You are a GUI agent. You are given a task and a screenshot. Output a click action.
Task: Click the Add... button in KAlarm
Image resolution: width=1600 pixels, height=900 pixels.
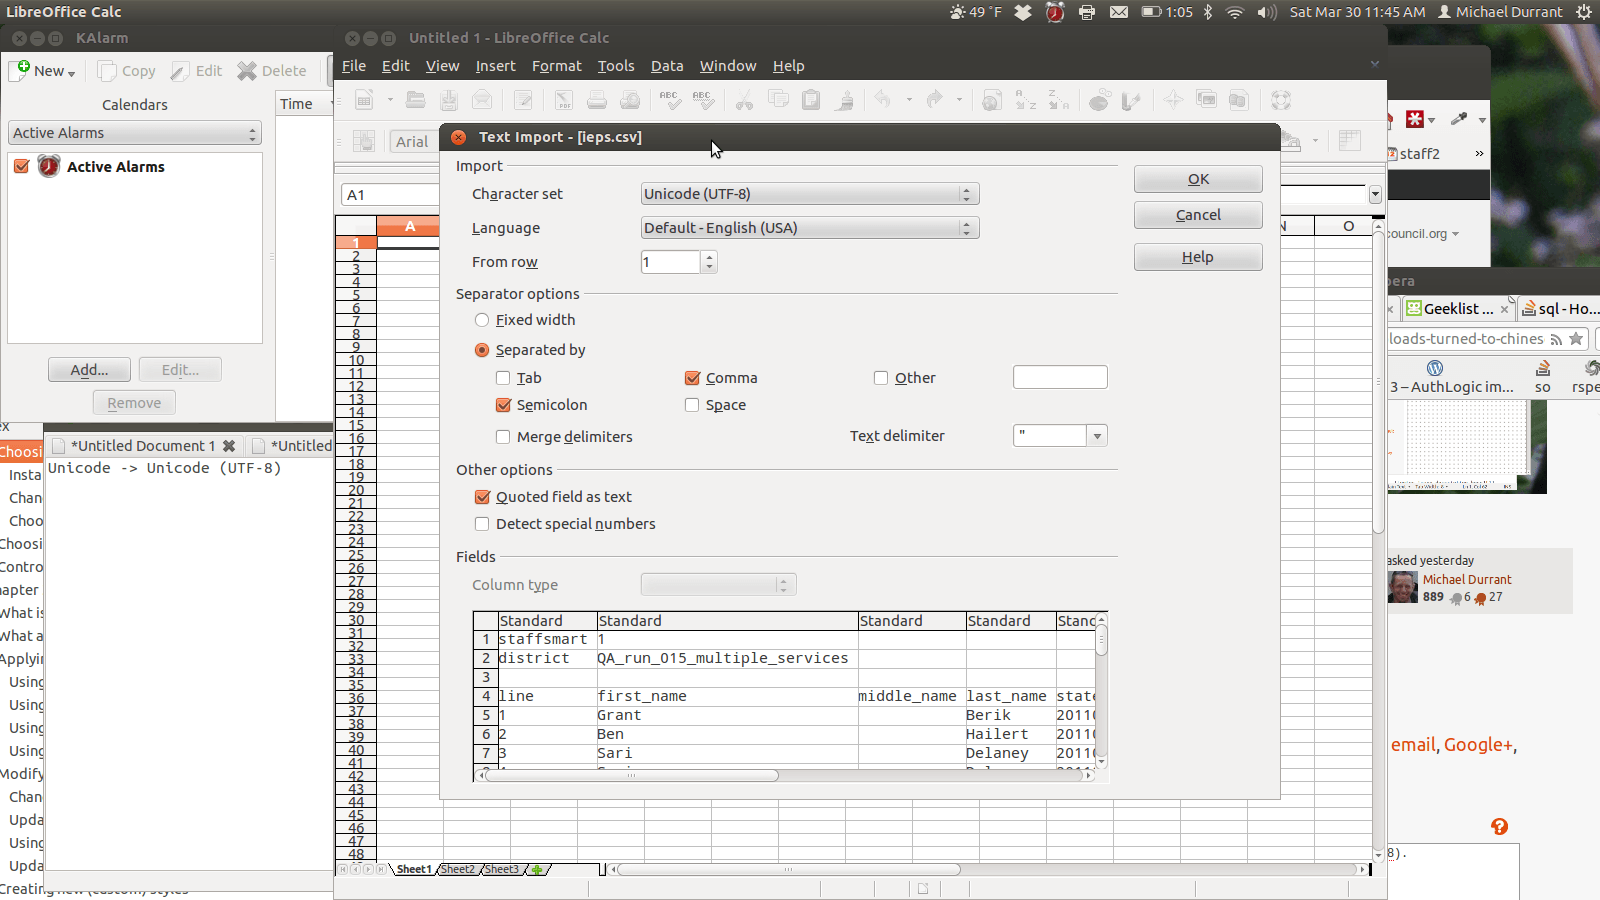coord(89,370)
